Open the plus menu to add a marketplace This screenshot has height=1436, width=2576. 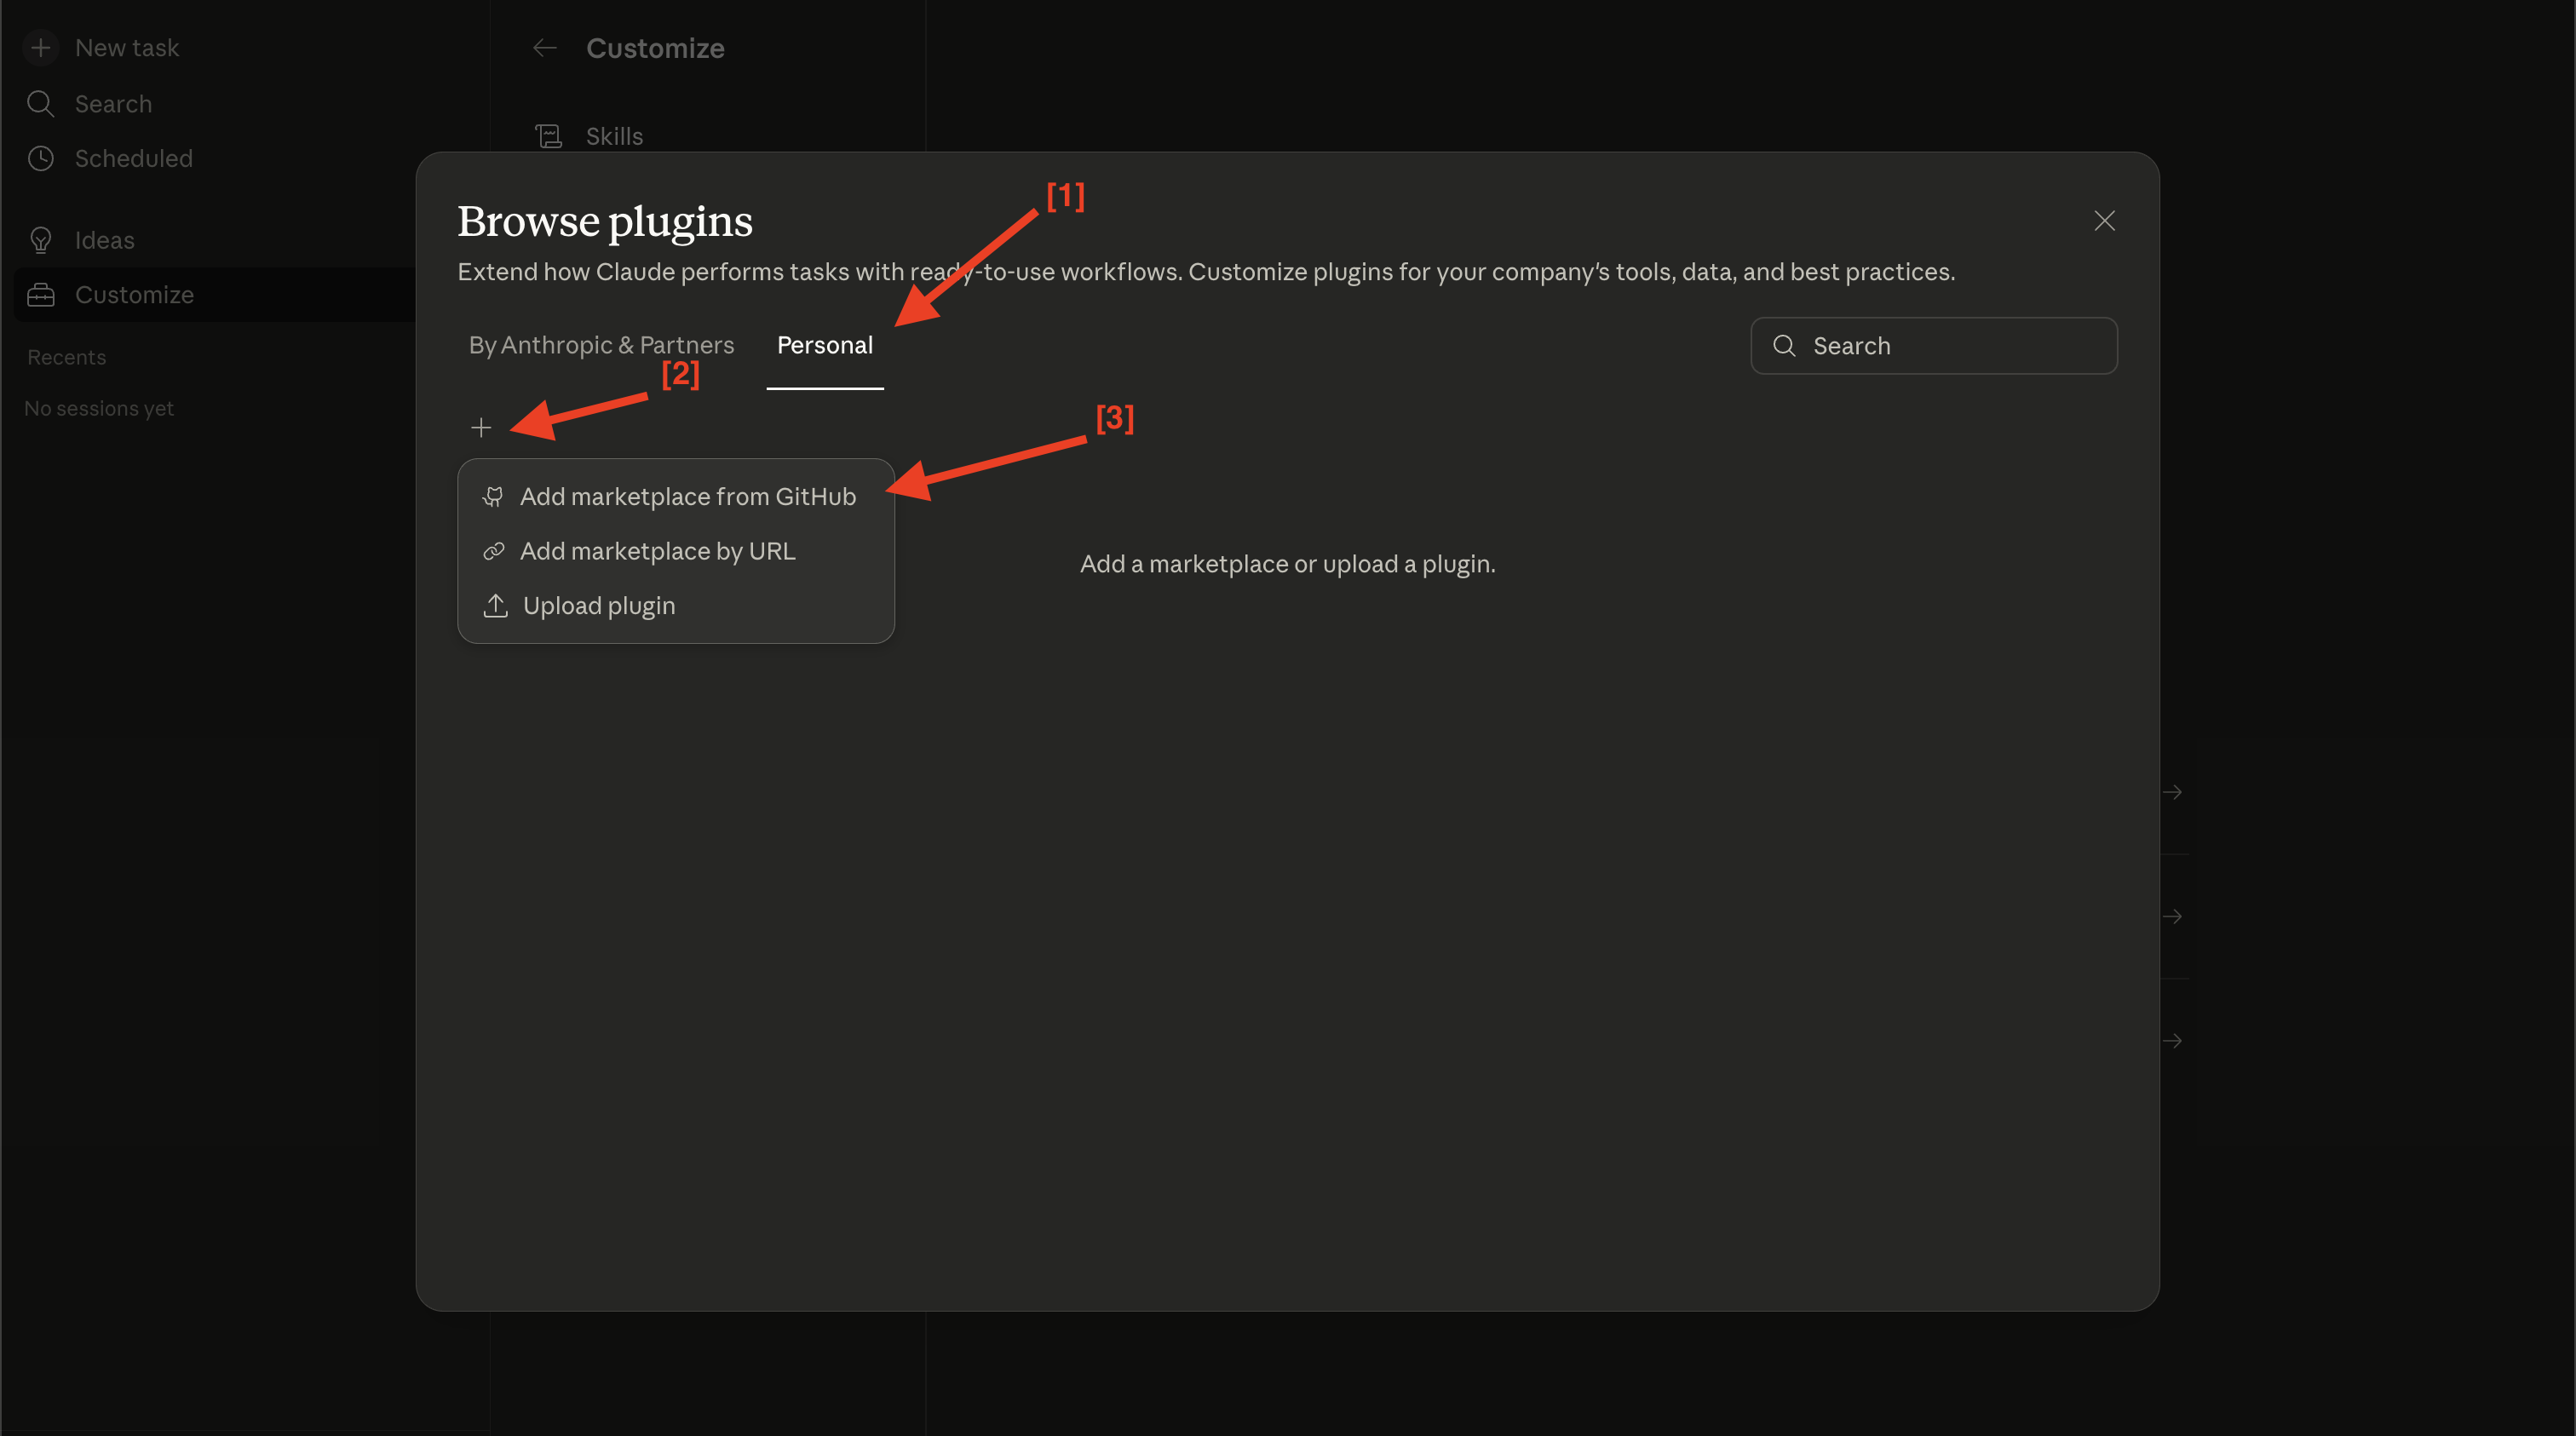point(481,427)
